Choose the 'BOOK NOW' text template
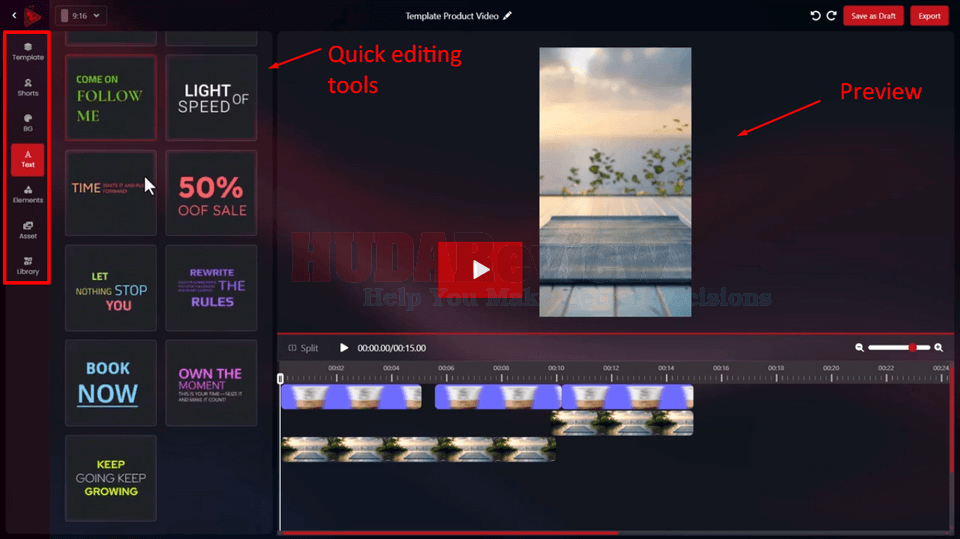 pos(110,384)
